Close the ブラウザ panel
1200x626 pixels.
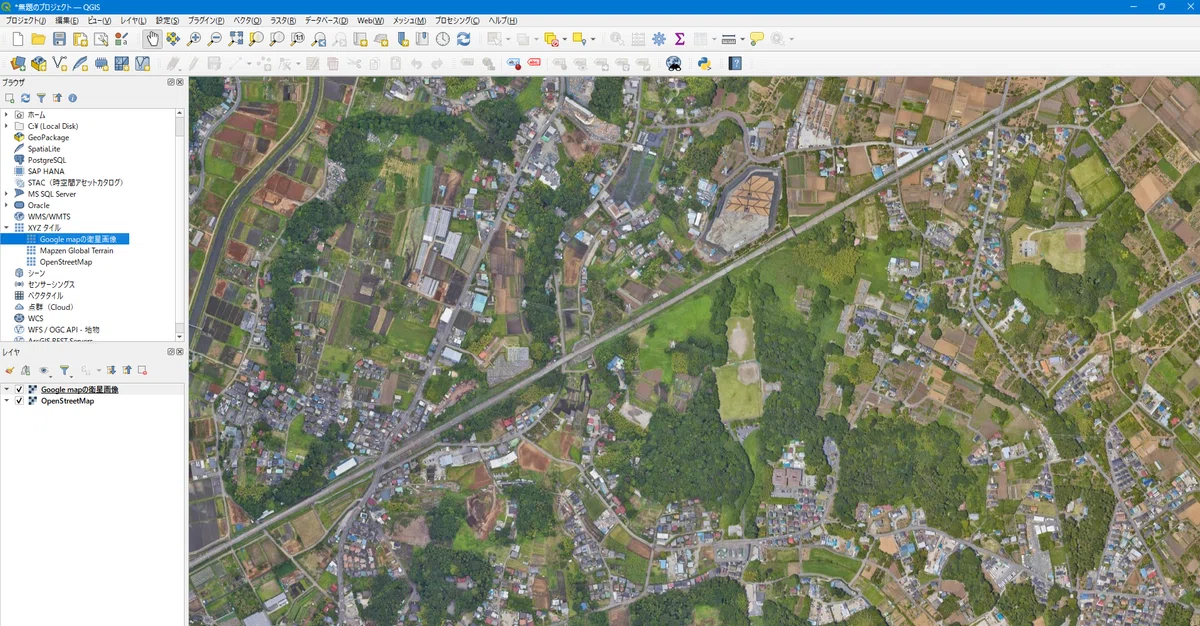[180, 82]
